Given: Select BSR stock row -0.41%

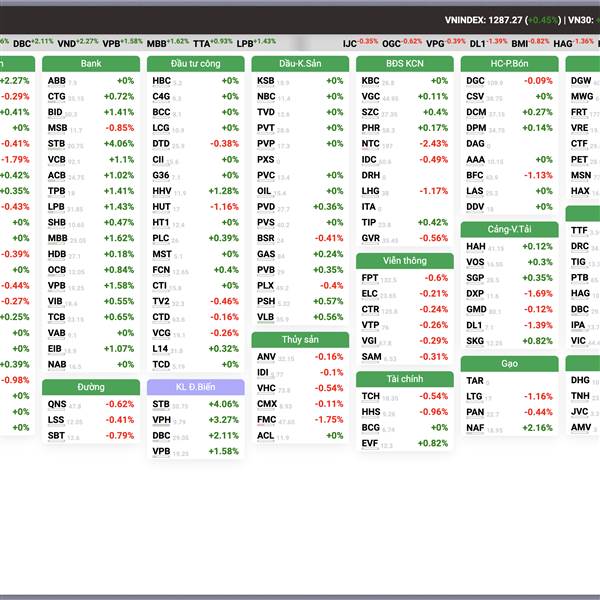Looking at the screenshot, I should (300, 238).
